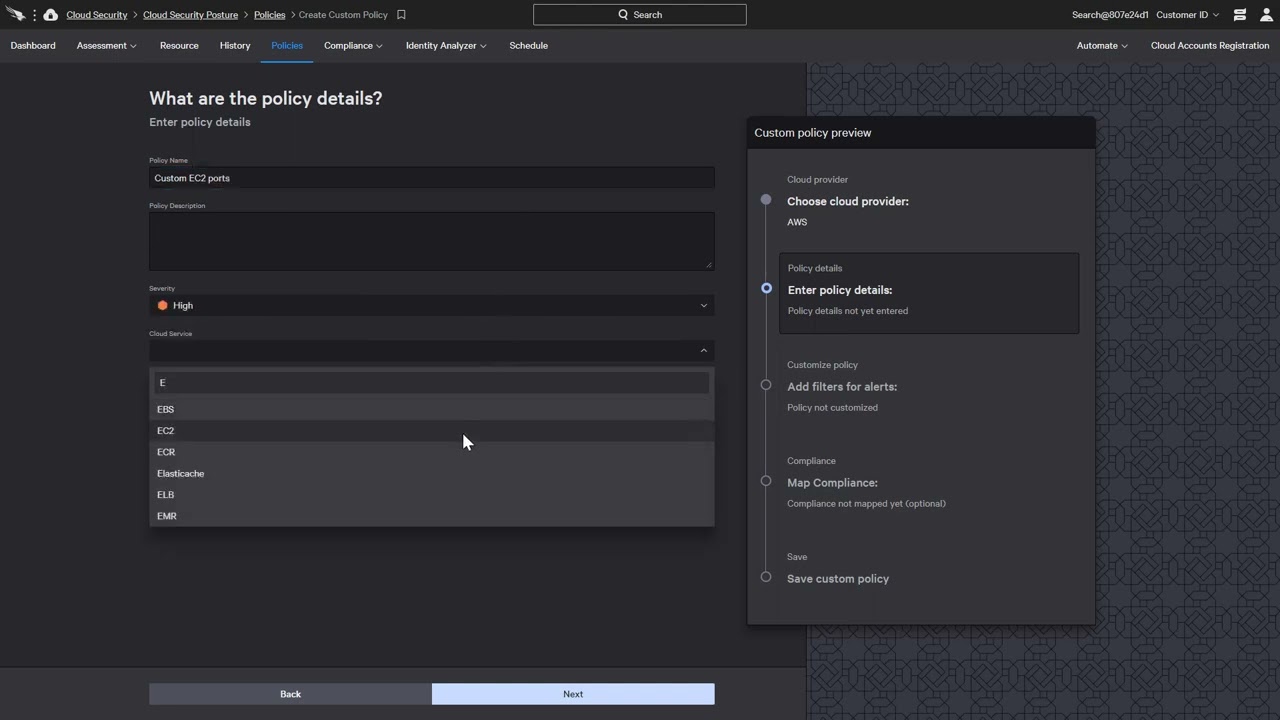Click the CrowdStrike falcon logo icon
The image size is (1280, 720).
click(15, 15)
